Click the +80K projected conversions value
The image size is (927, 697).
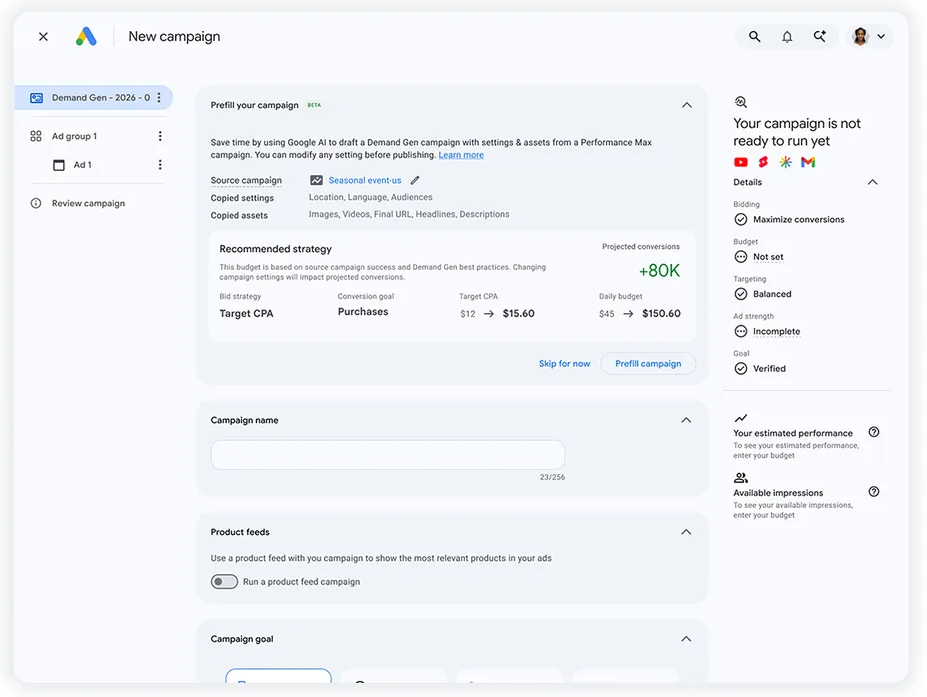click(659, 271)
